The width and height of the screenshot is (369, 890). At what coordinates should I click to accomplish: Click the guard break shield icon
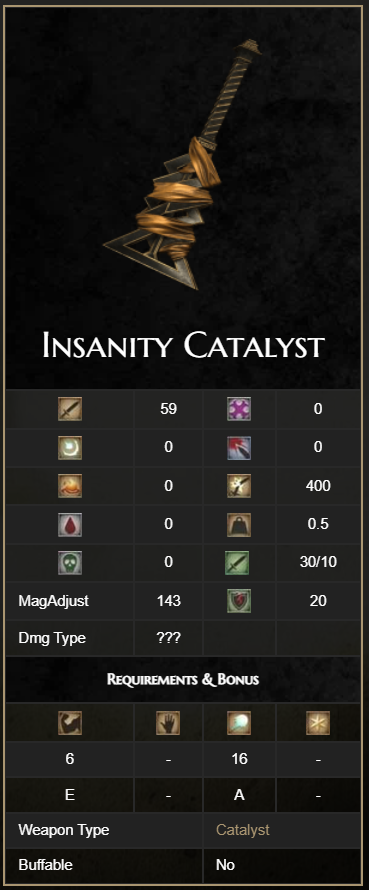(x=239, y=601)
